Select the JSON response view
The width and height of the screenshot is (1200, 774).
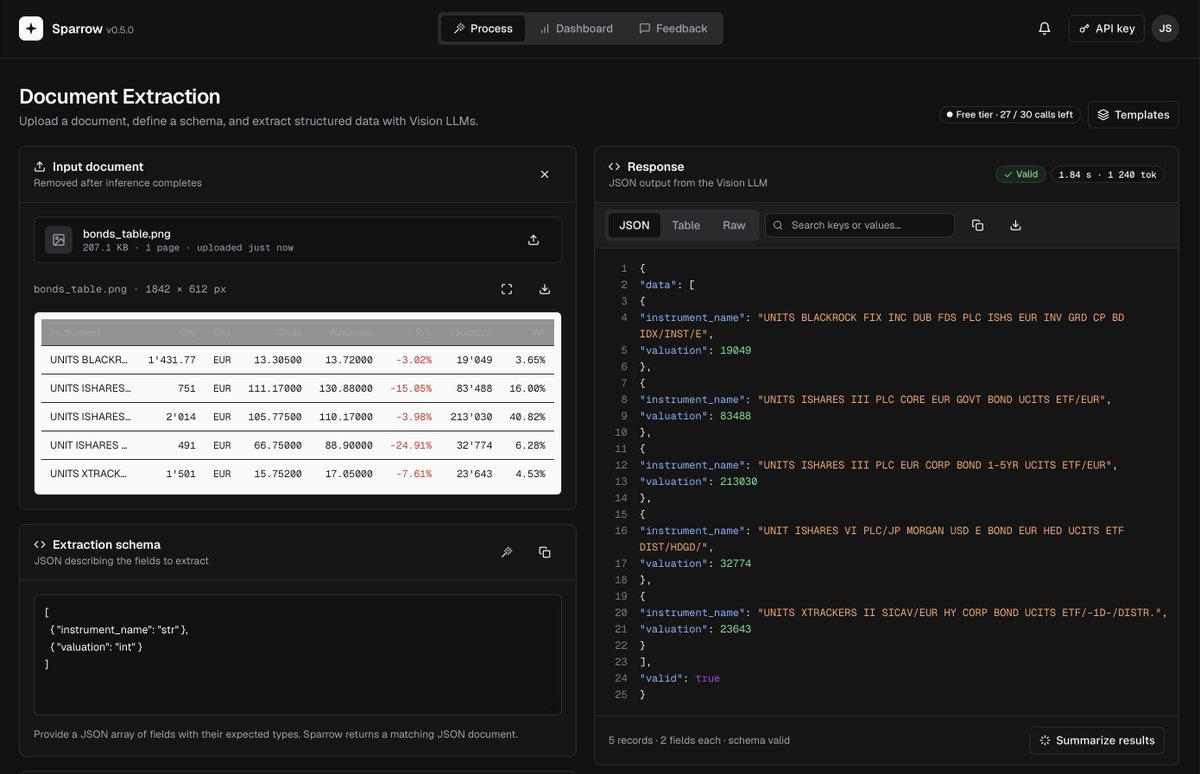634,225
